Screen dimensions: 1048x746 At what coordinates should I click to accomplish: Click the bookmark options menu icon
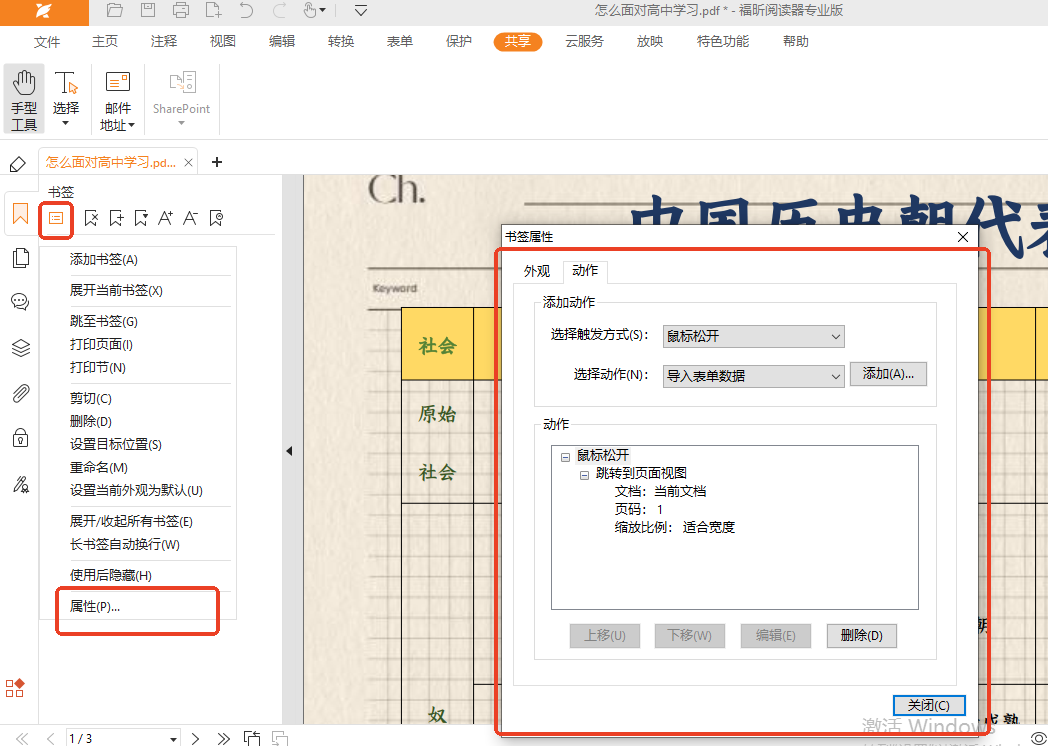[57, 218]
